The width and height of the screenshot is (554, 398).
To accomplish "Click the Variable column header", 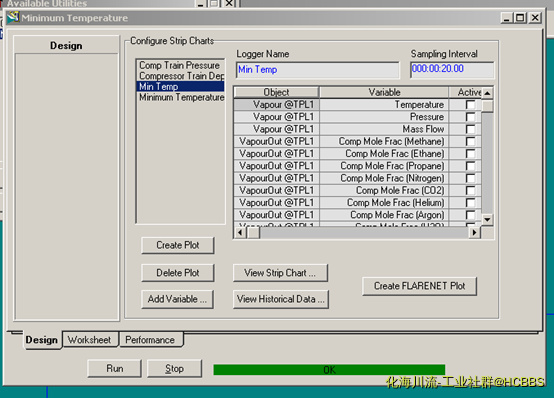I will click(384, 93).
